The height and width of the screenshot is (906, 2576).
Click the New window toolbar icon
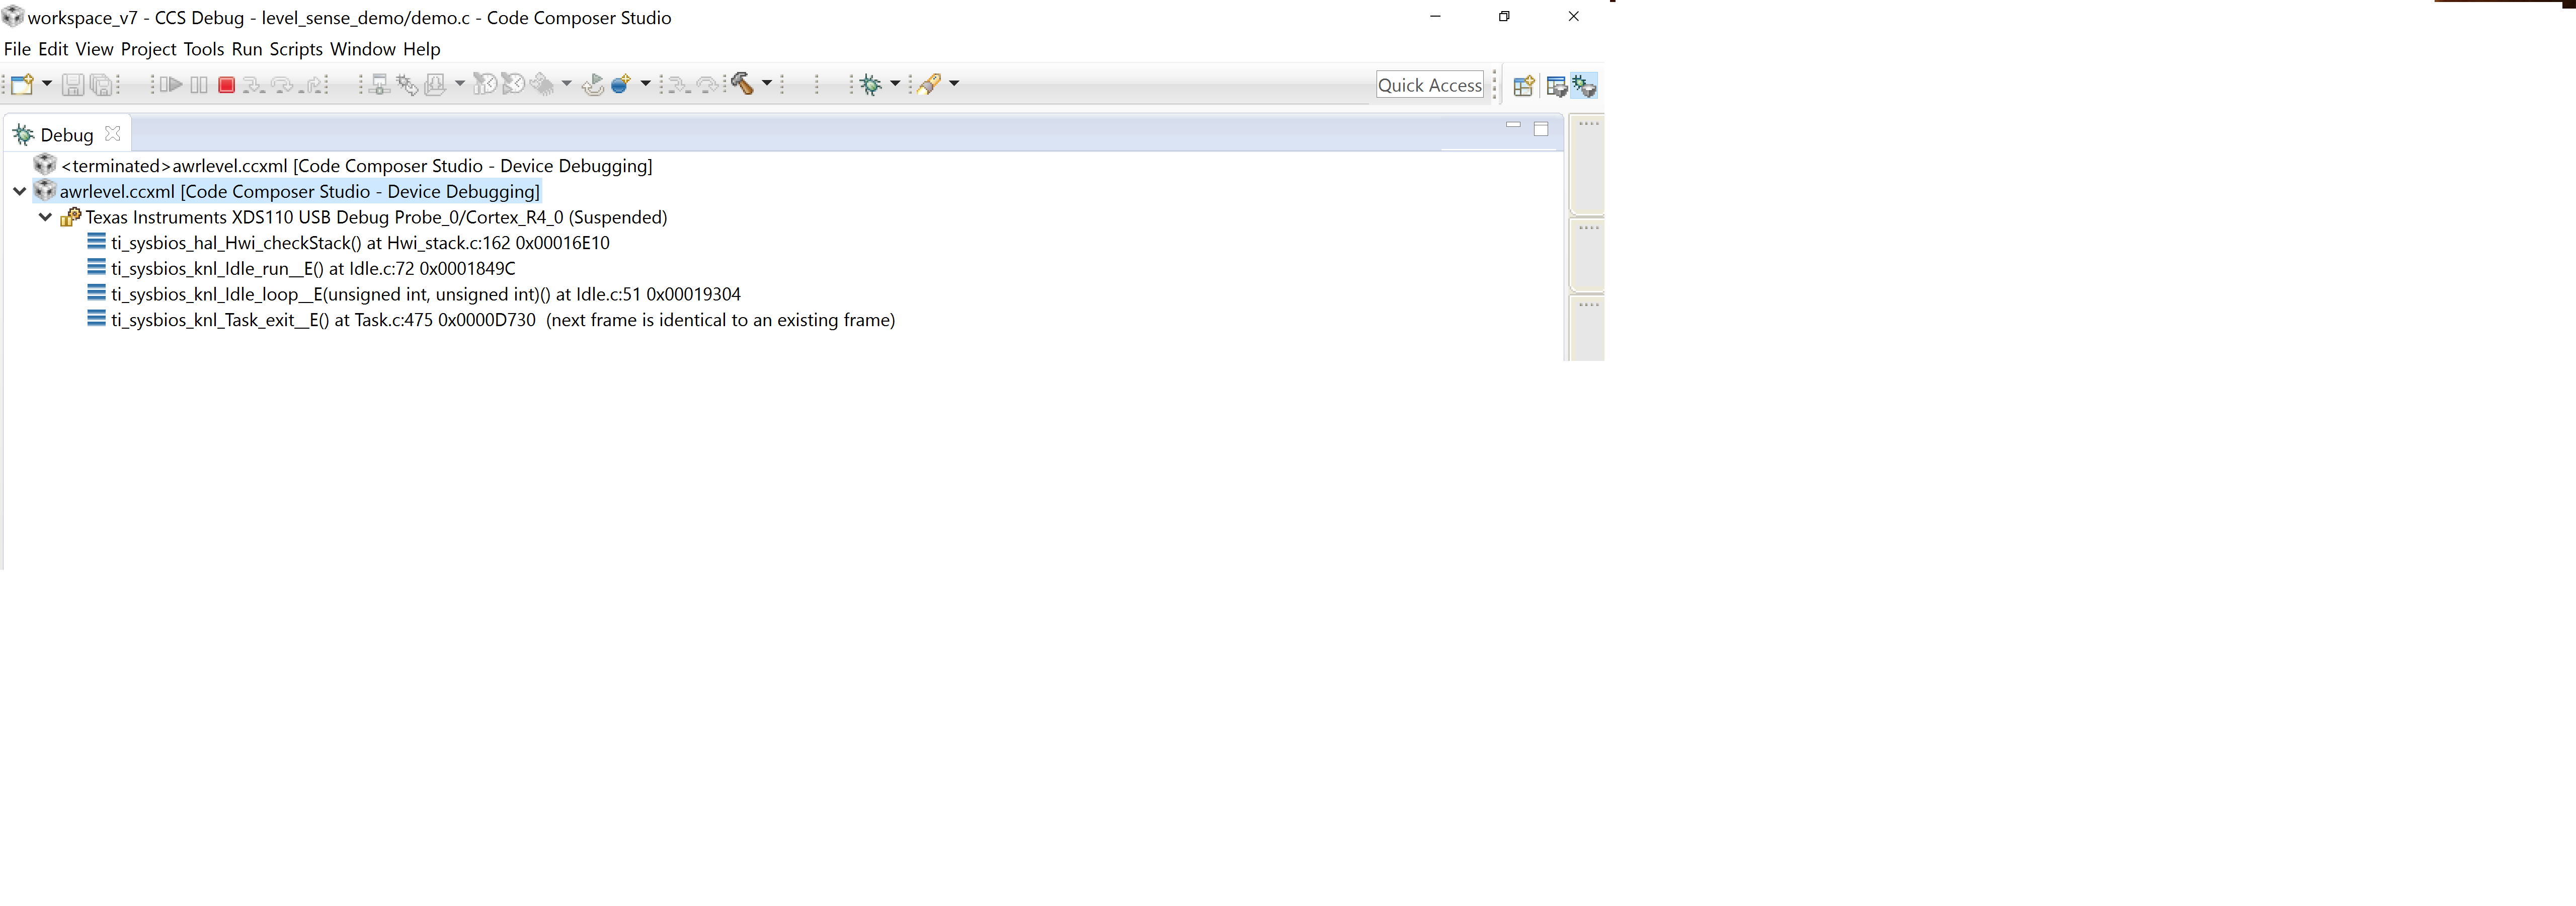[22, 85]
